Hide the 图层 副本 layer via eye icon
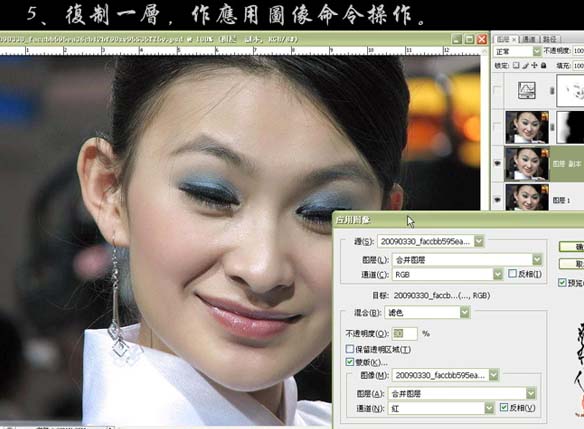 tap(498, 163)
